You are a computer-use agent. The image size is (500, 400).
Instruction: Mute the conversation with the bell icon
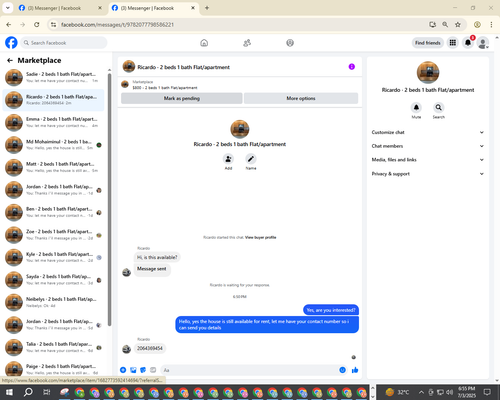pyautogui.click(x=416, y=108)
